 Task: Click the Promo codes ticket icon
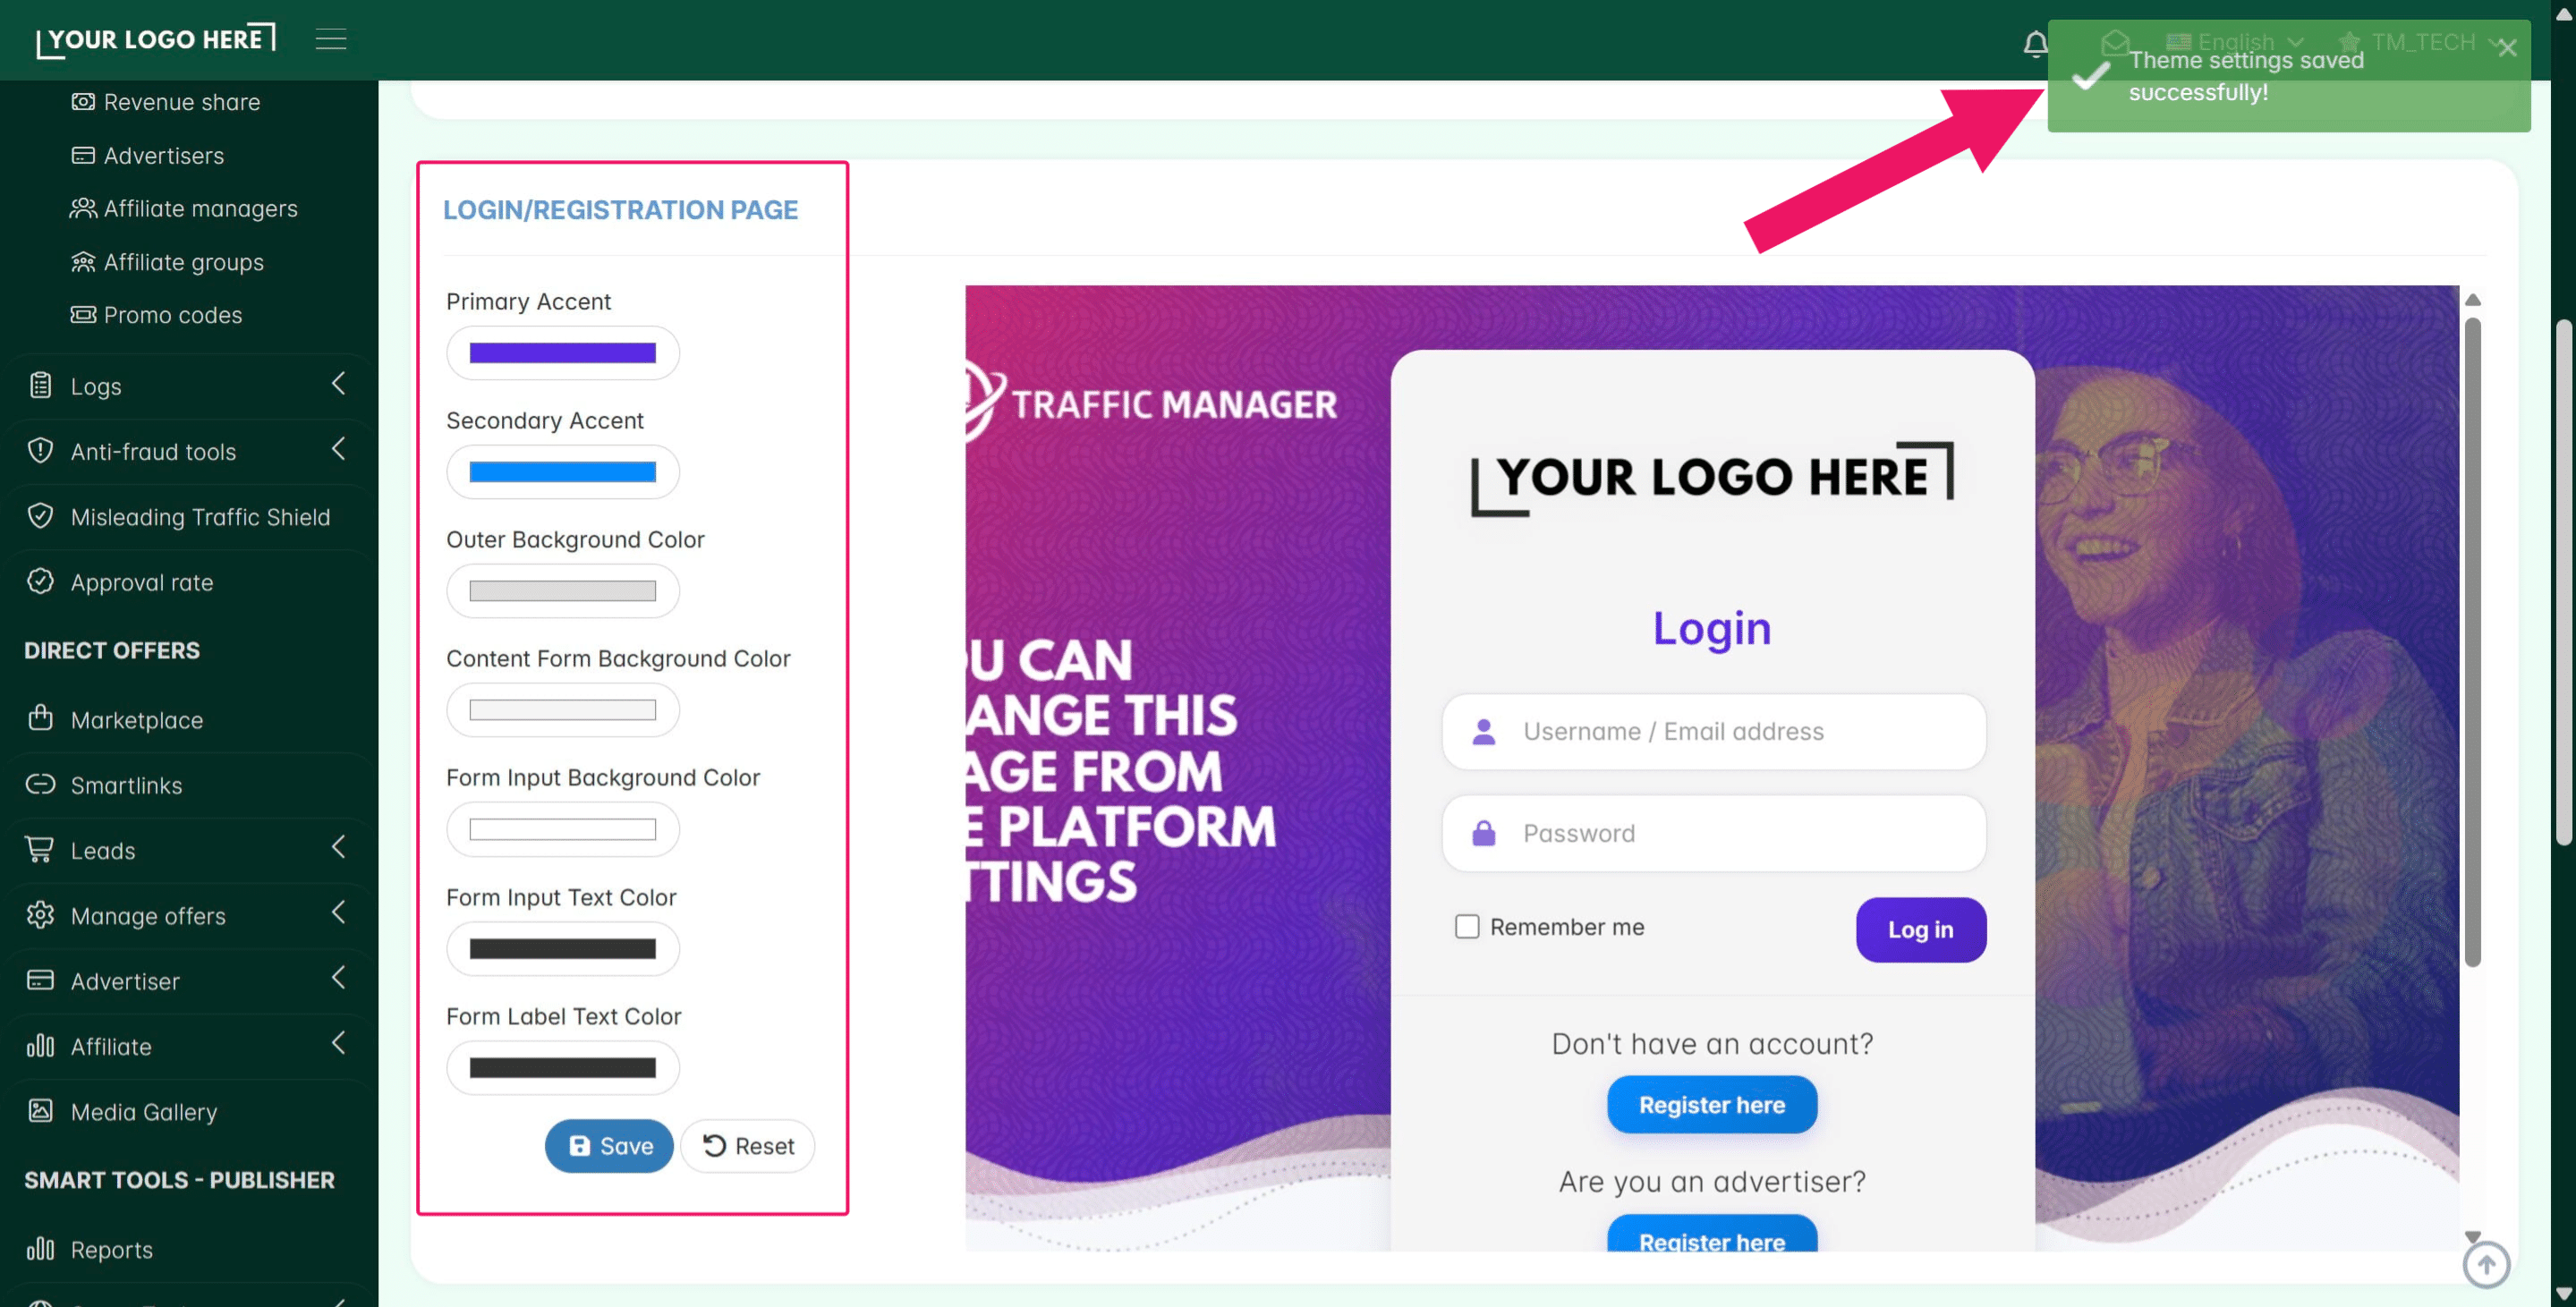[83, 315]
